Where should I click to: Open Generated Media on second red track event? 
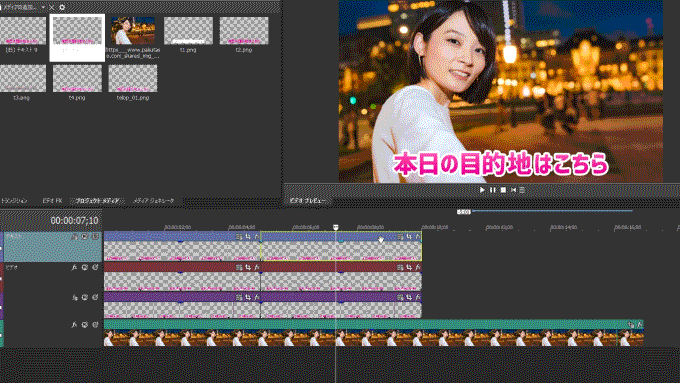click(400, 267)
